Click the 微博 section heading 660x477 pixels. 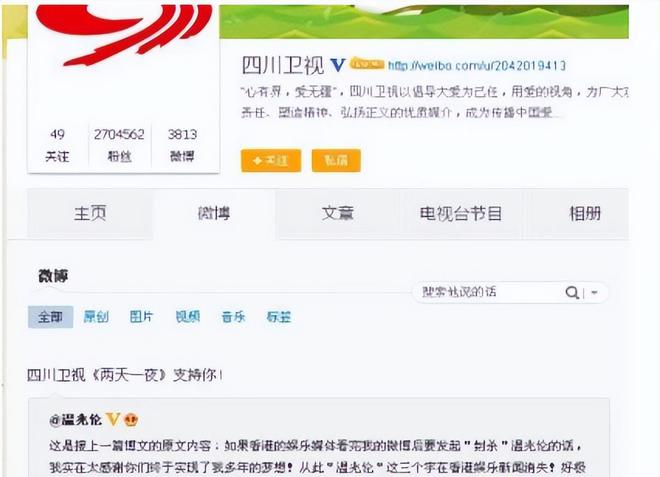53,276
